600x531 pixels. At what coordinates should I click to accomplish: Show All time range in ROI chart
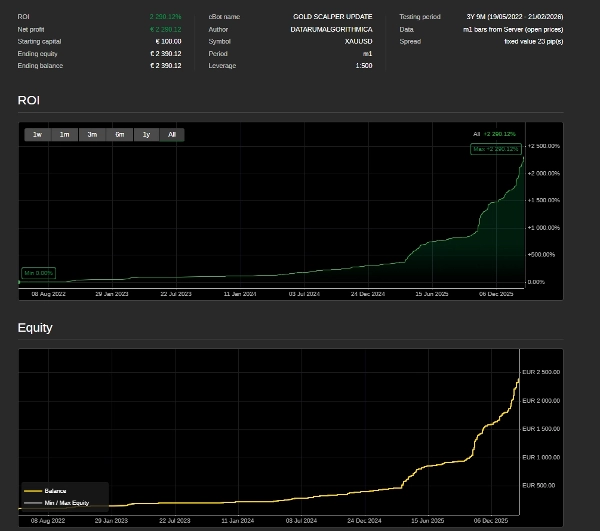point(172,134)
